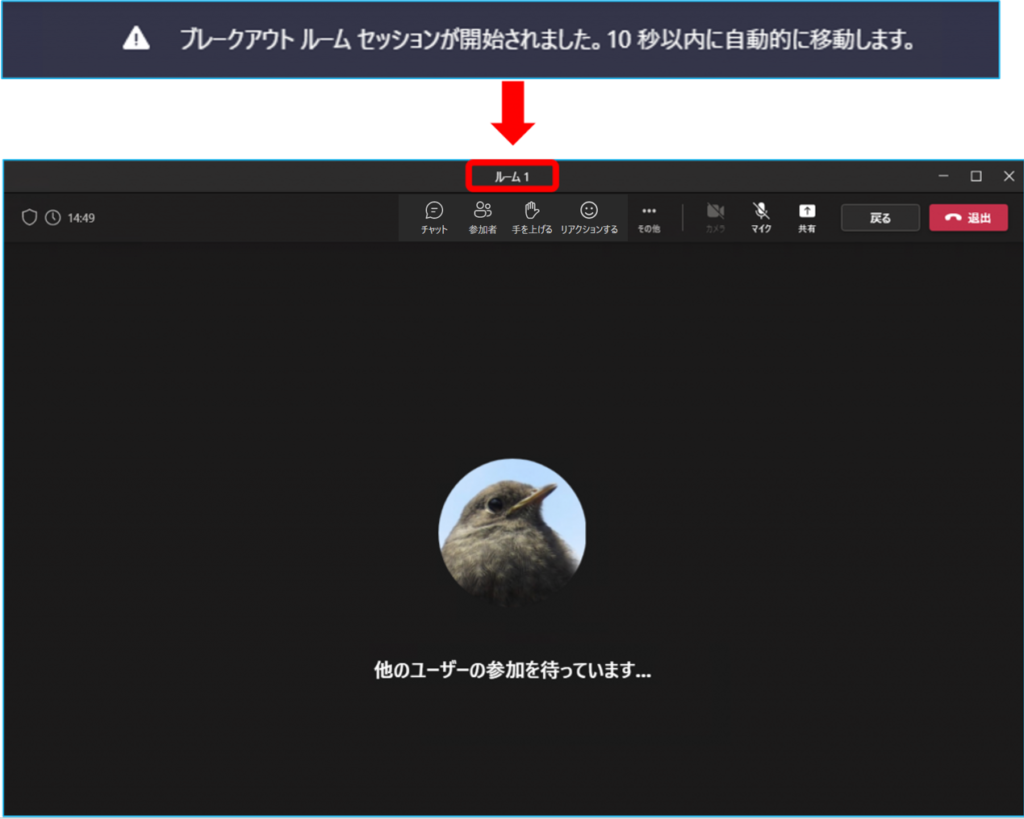
Task: Leave the meeting with 退出 button
Action: [968, 218]
